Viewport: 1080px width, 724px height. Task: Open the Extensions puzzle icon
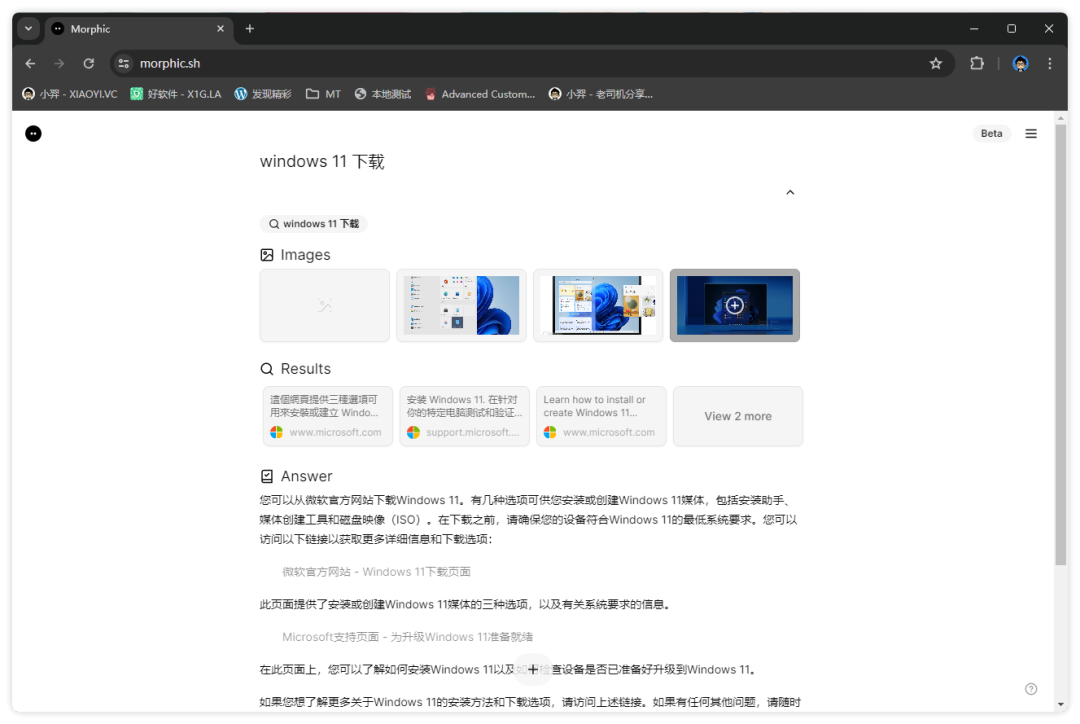977,63
